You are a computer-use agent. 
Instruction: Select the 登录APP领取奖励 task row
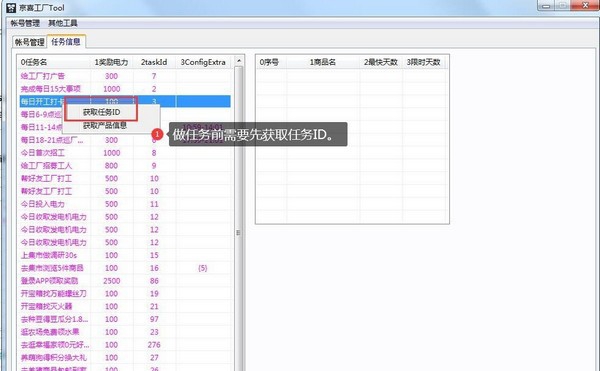point(124,281)
